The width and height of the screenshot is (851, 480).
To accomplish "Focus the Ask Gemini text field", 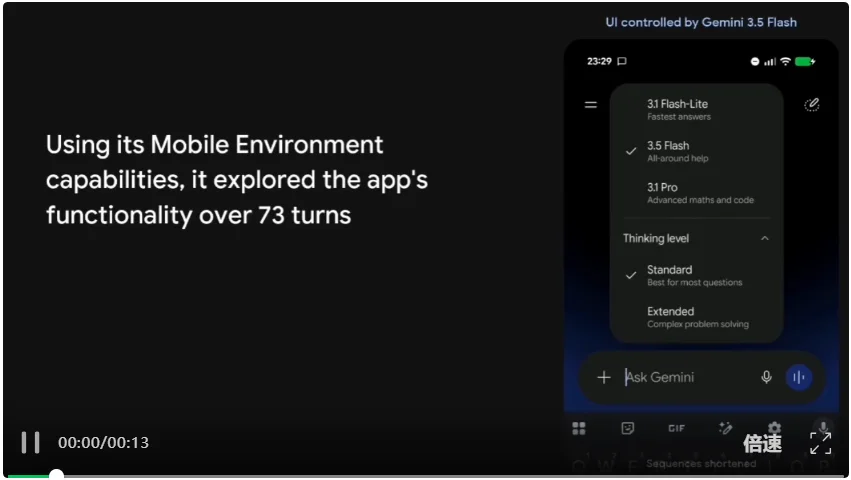I will point(689,377).
